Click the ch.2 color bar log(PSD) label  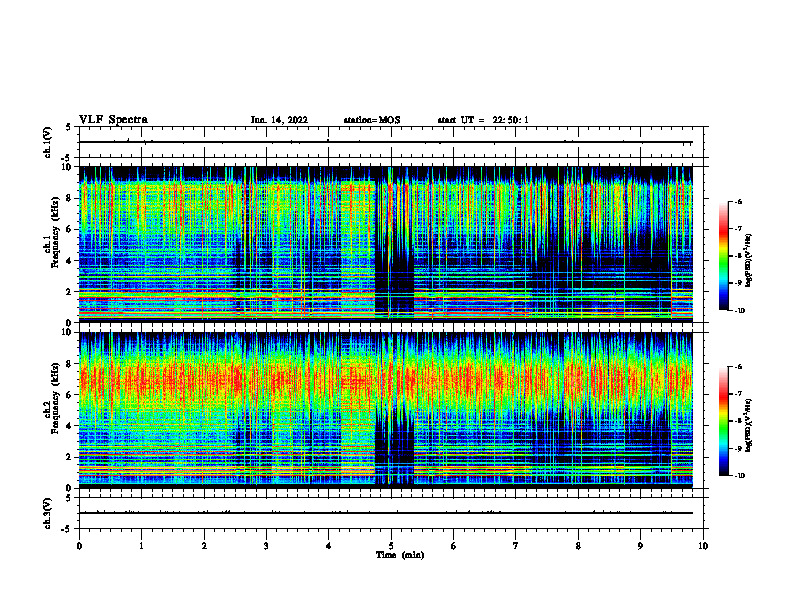coord(749,426)
